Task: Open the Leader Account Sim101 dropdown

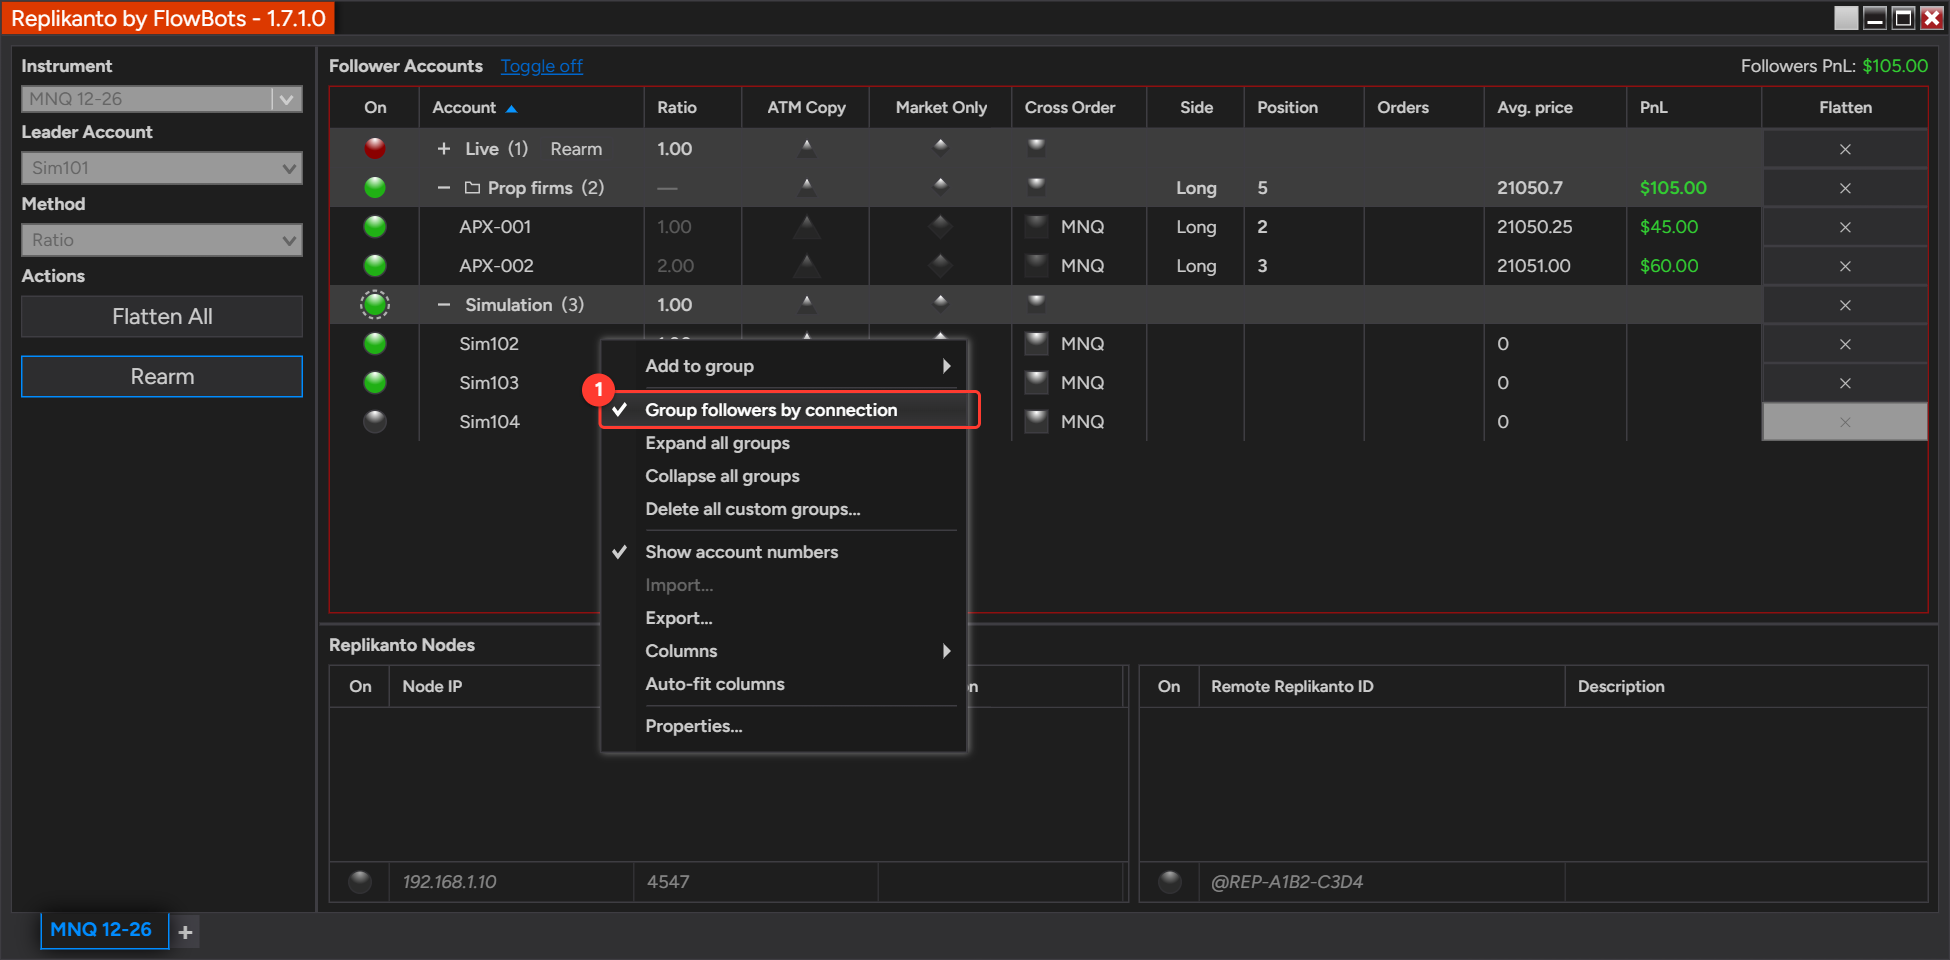Action: 162,168
